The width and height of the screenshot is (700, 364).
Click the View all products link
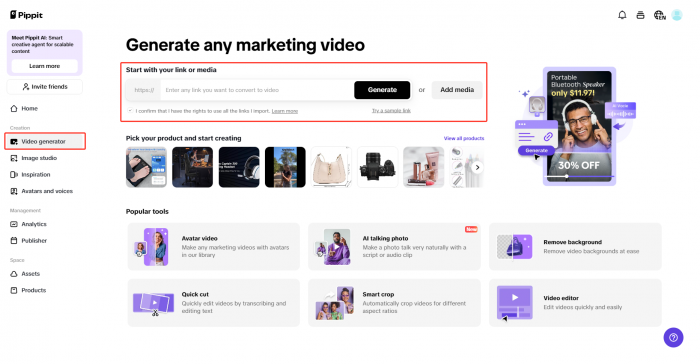pyautogui.click(x=464, y=138)
